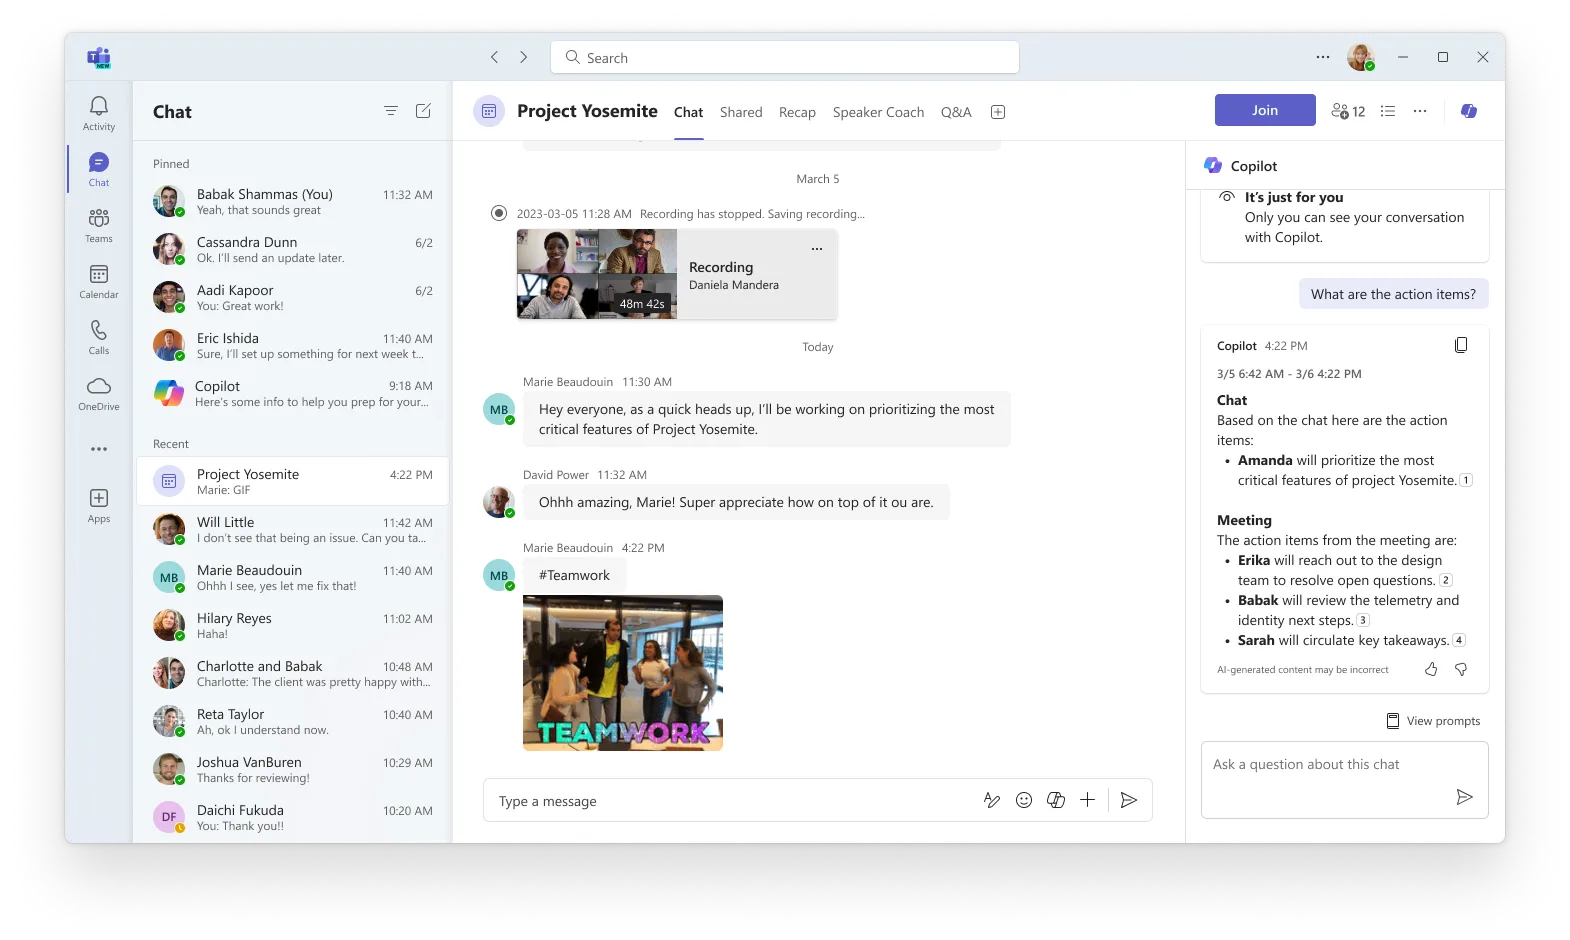Open more message actions plus icon
This screenshot has width=1570, height=940.
[x=1088, y=800]
